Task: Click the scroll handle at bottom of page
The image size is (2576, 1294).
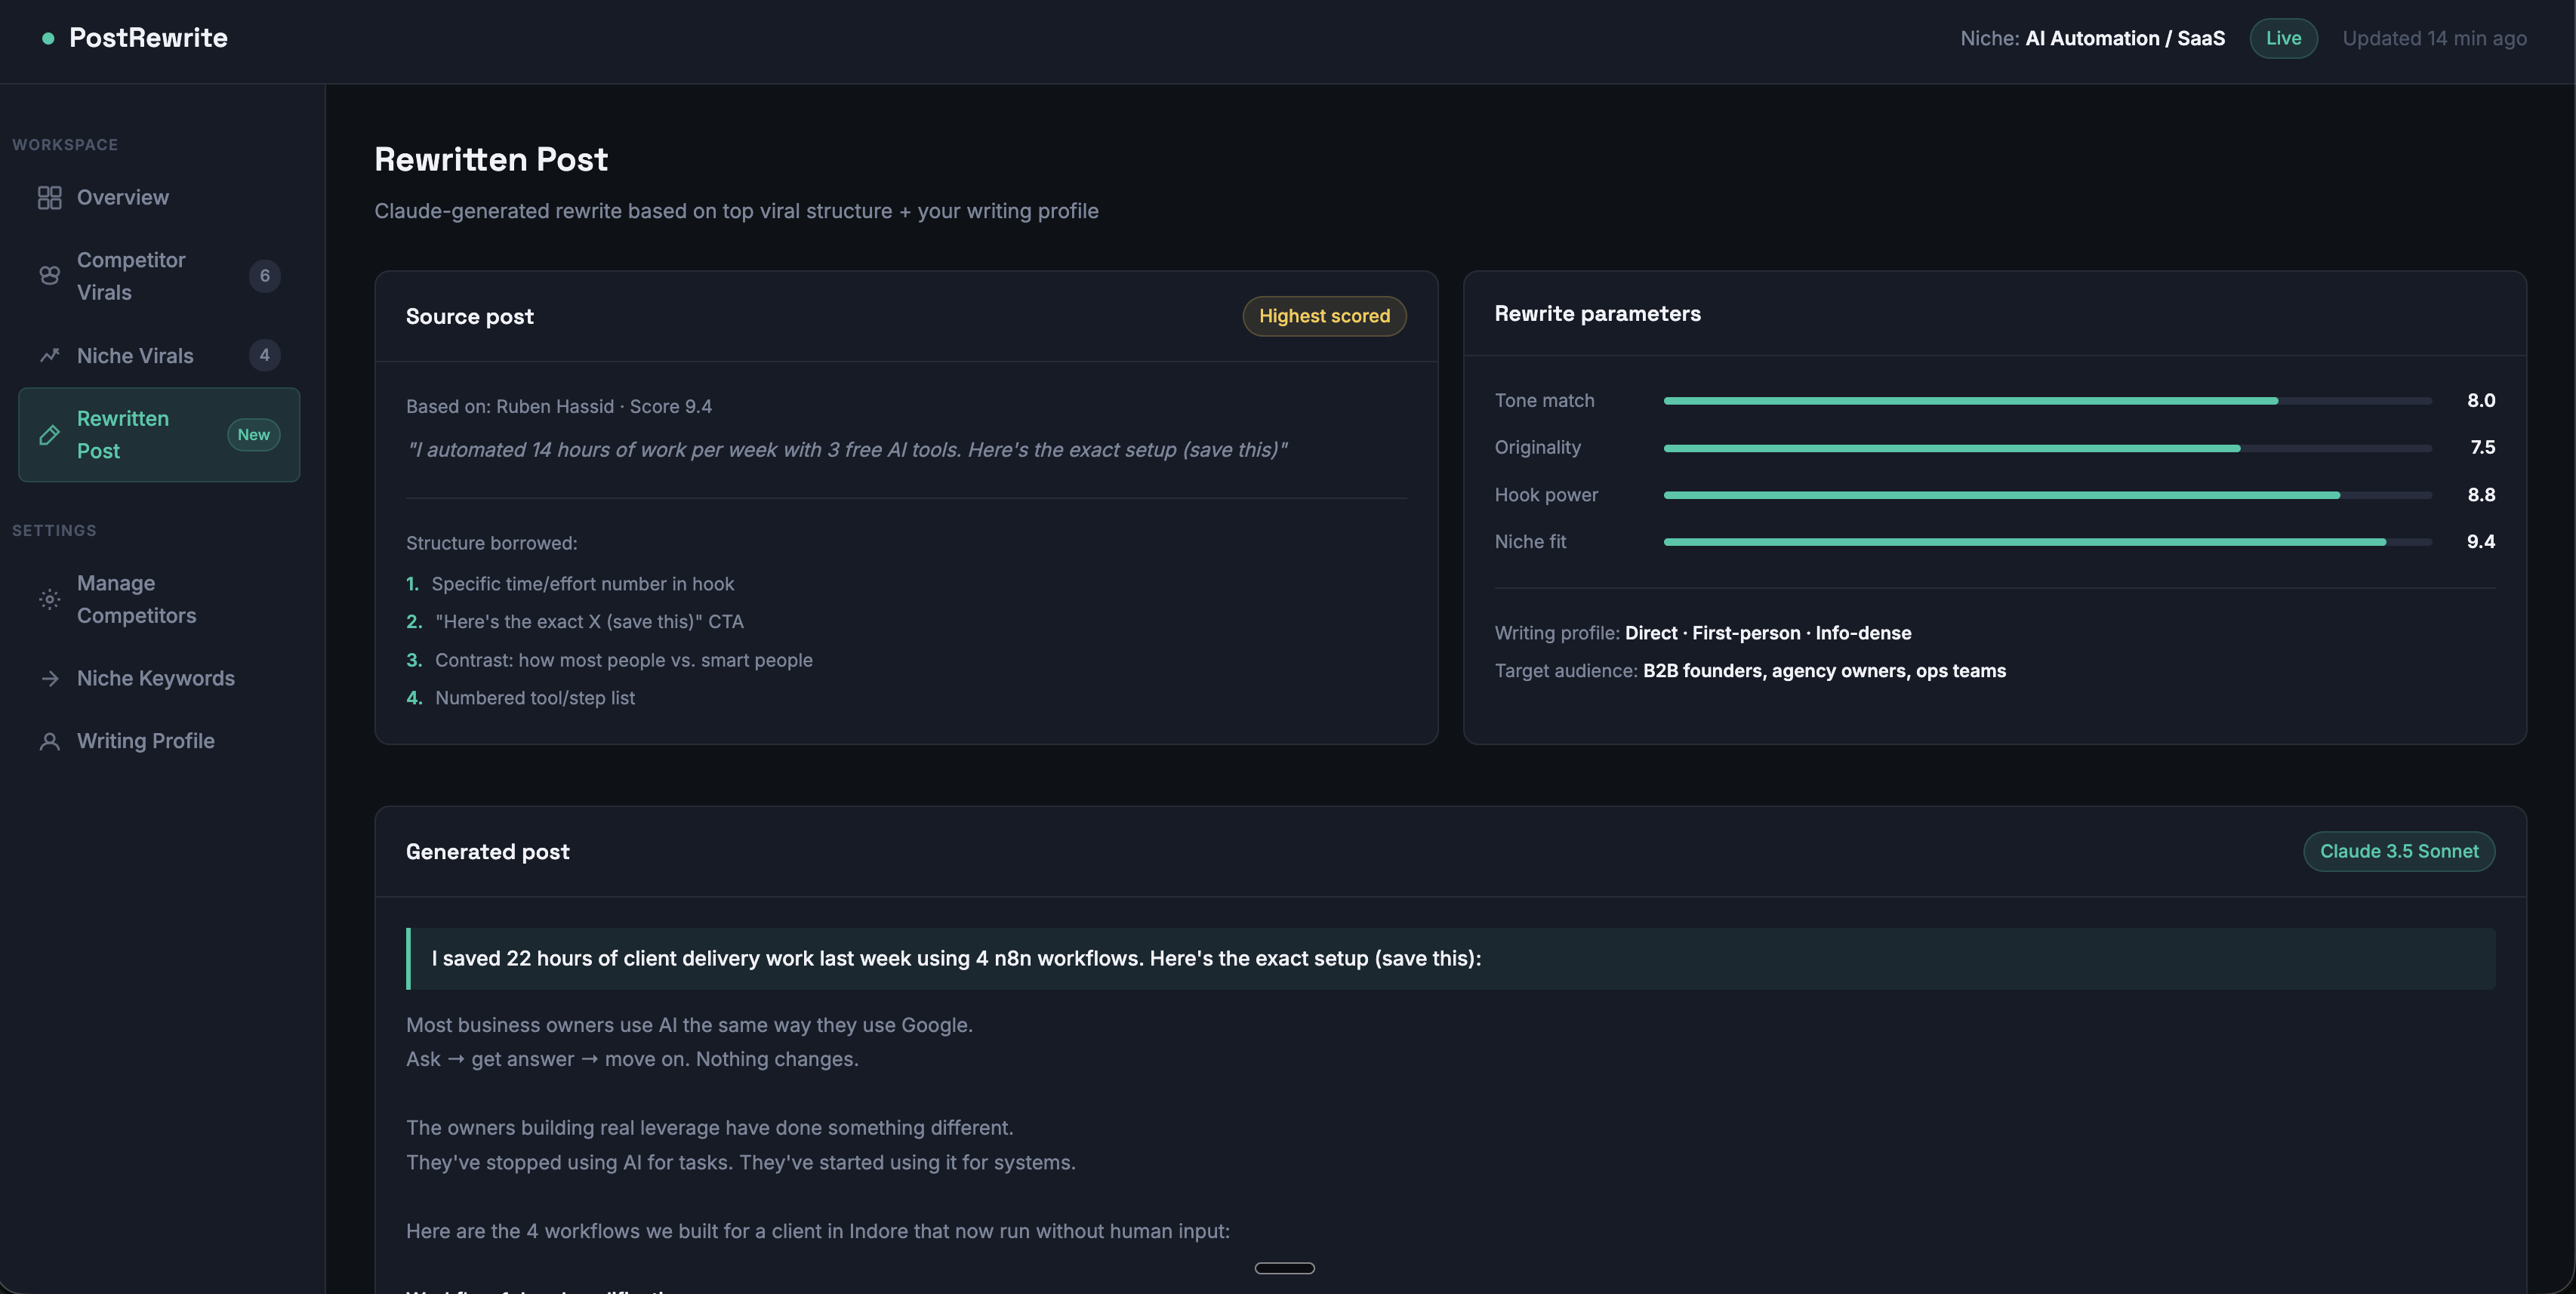Action: point(1284,1268)
